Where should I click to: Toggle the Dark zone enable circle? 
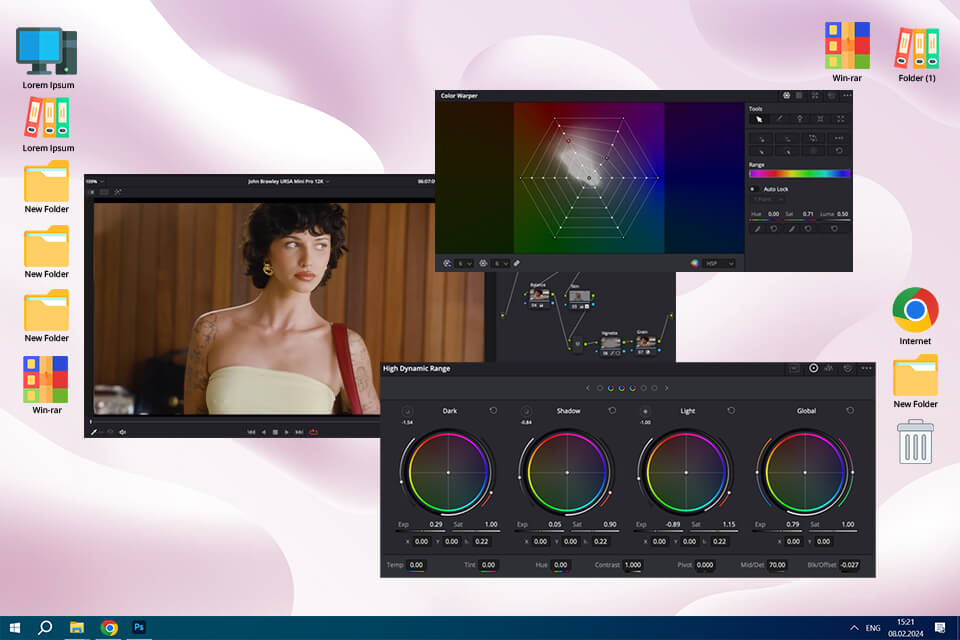pos(407,411)
